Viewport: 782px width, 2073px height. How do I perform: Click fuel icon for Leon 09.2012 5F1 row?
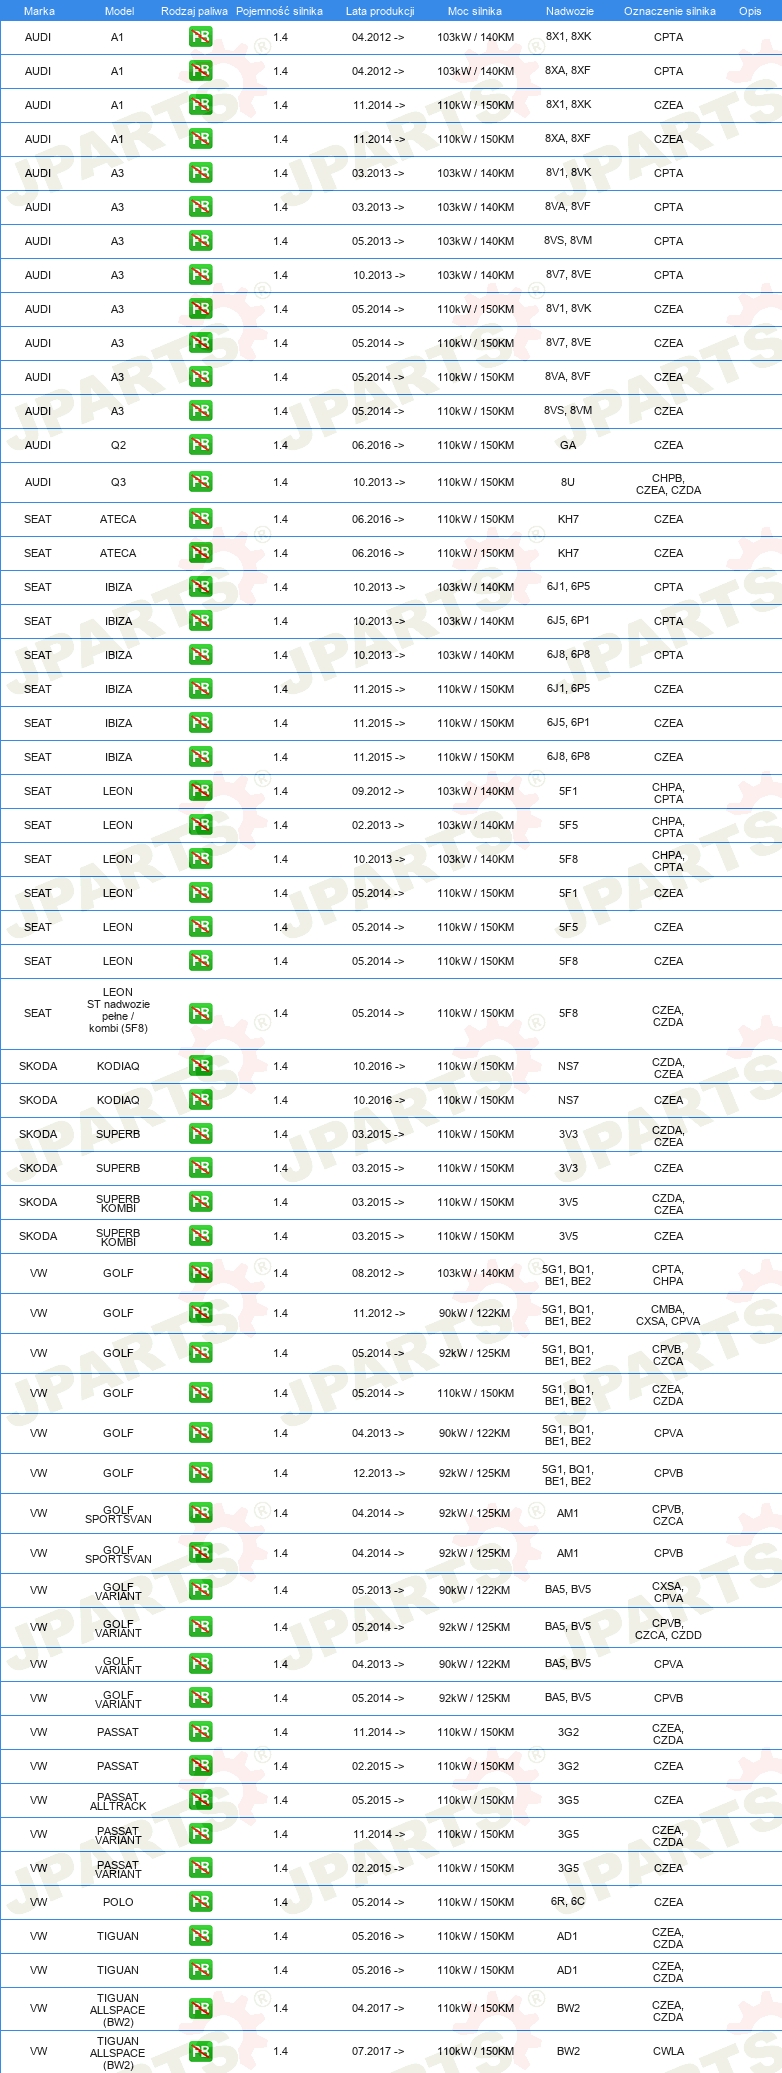(200, 791)
